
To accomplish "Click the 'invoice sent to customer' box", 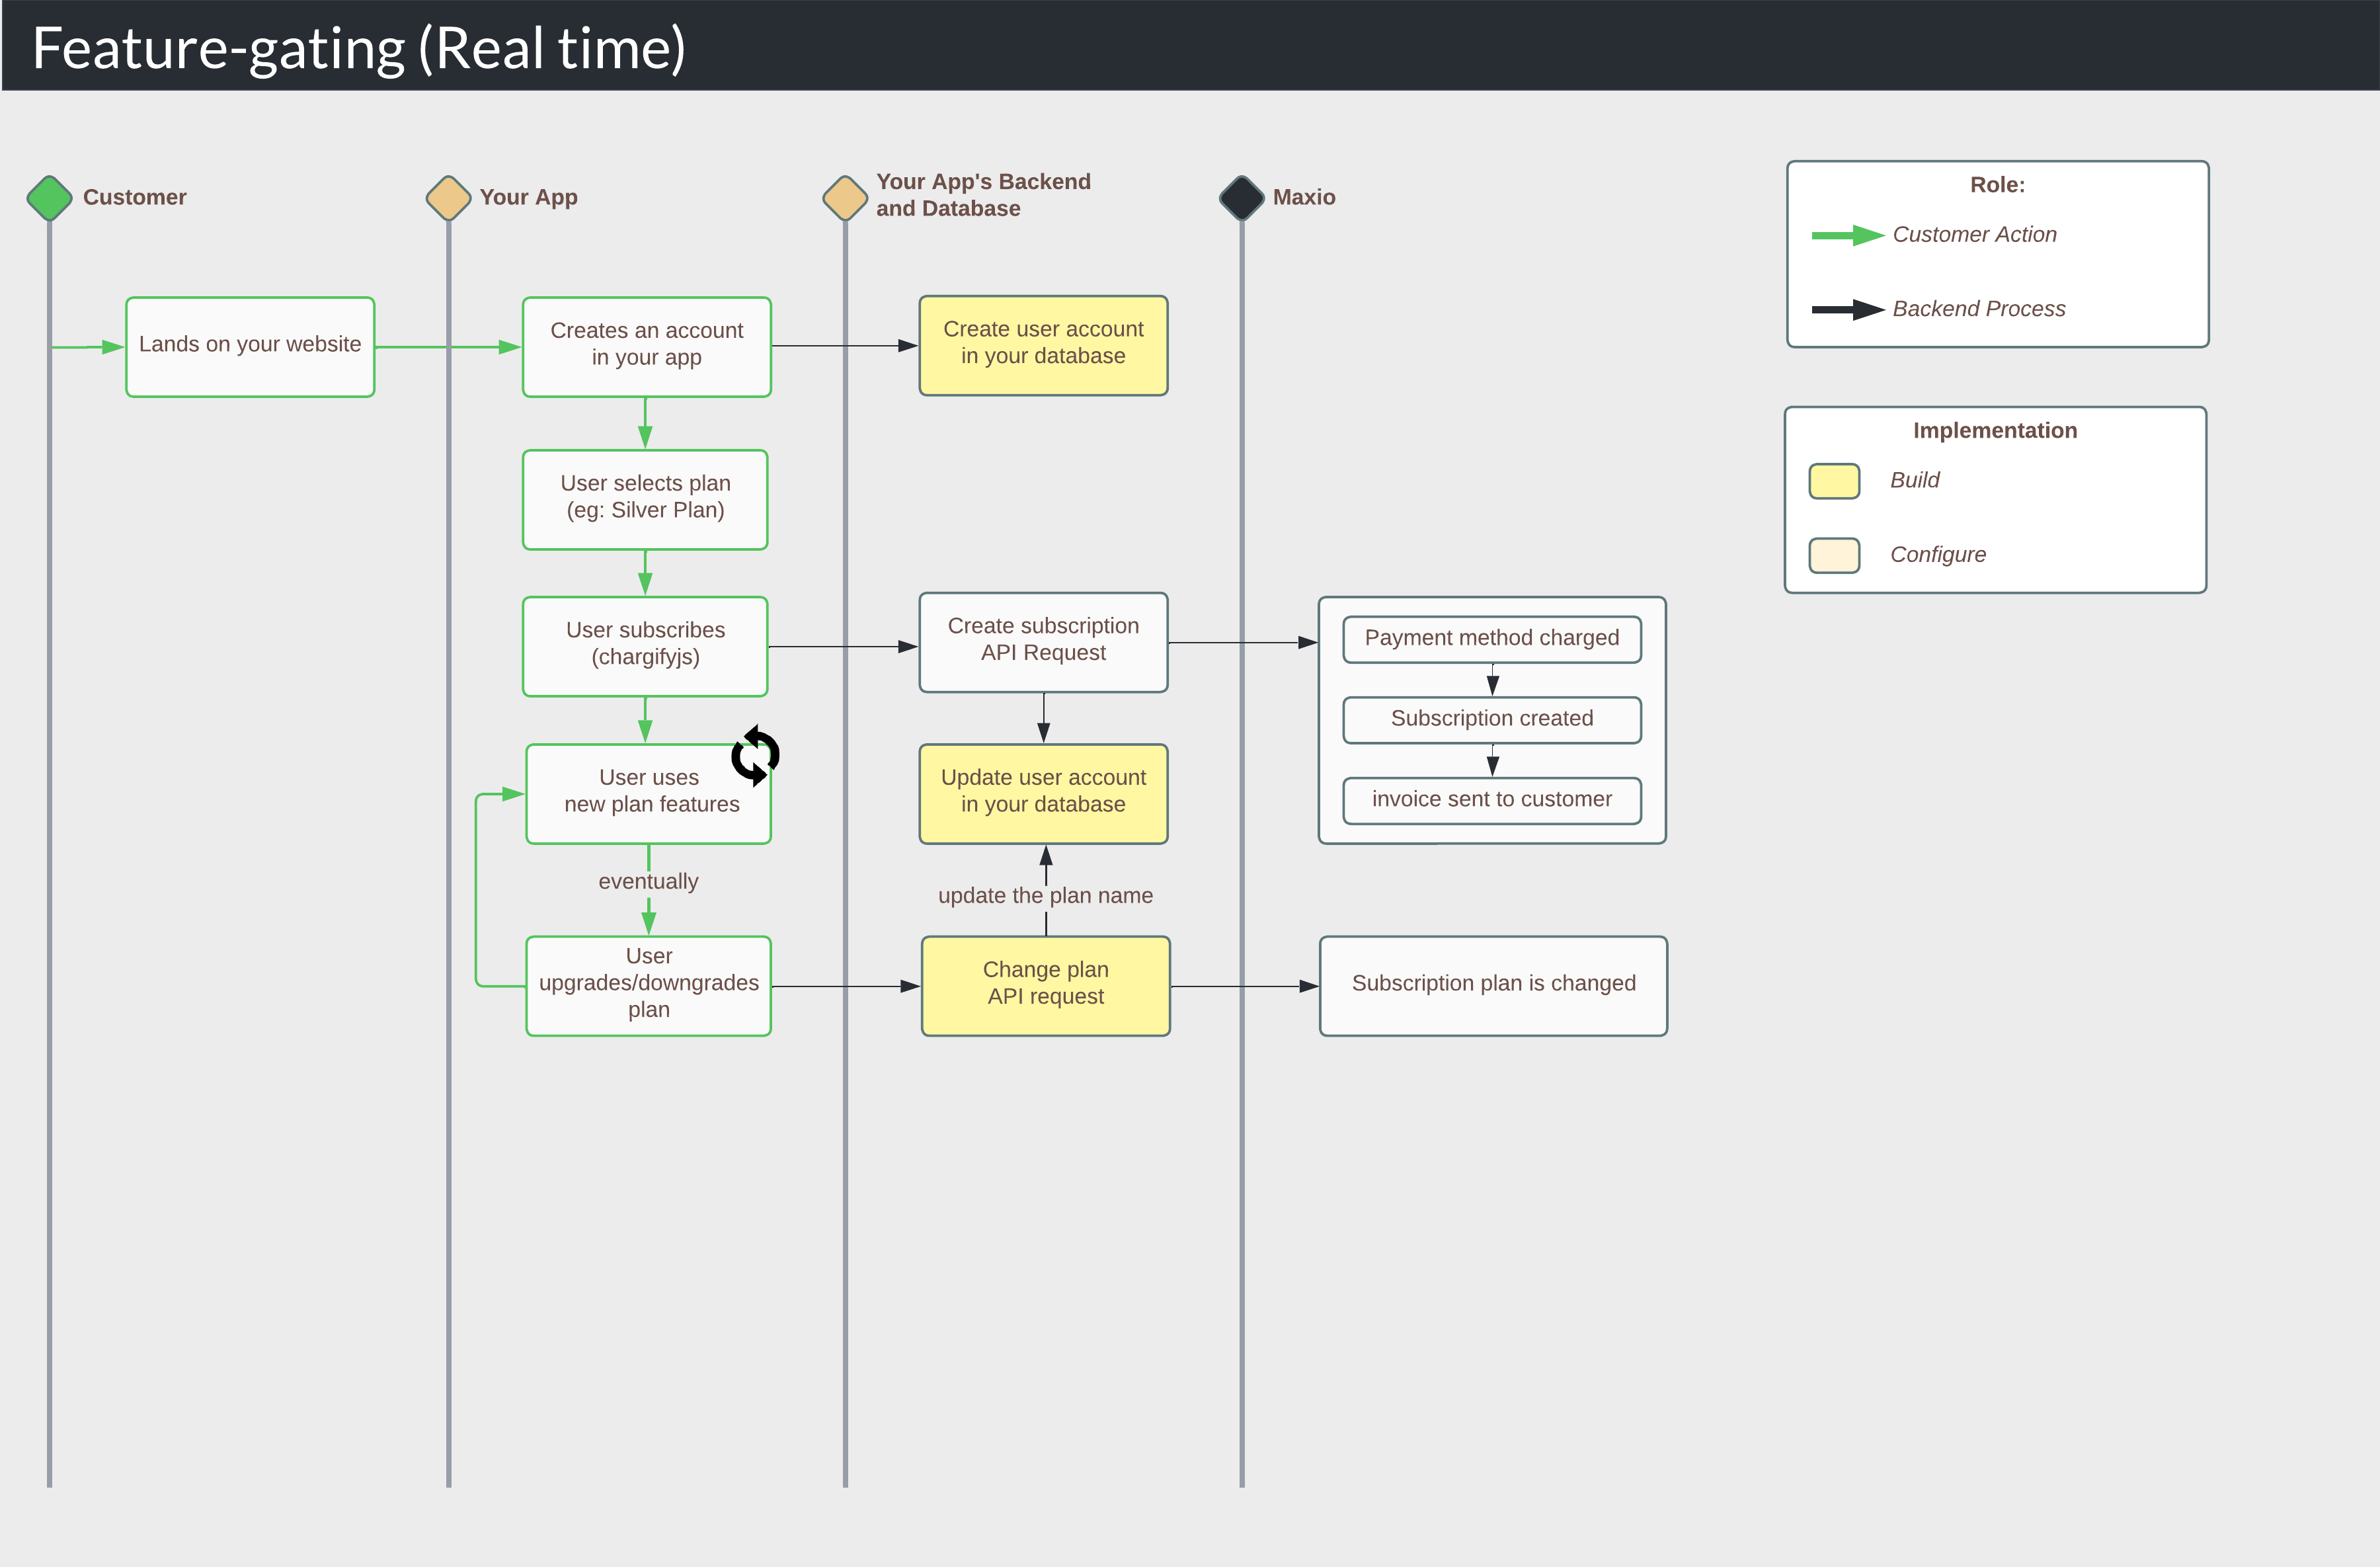I will [x=1492, y=801].
